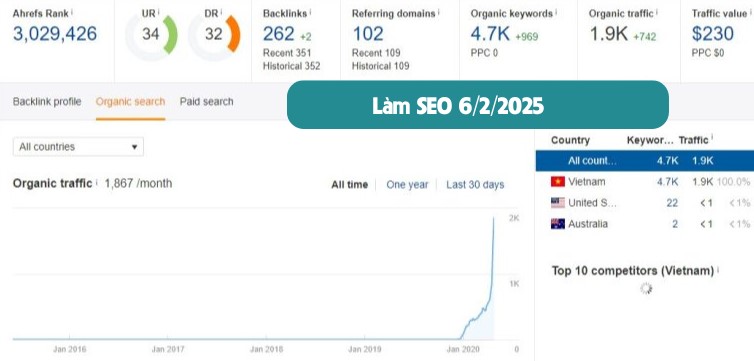Screen dimensions: 754x361
Task: Open the 102 referring domains link
Action: point(368,34)
